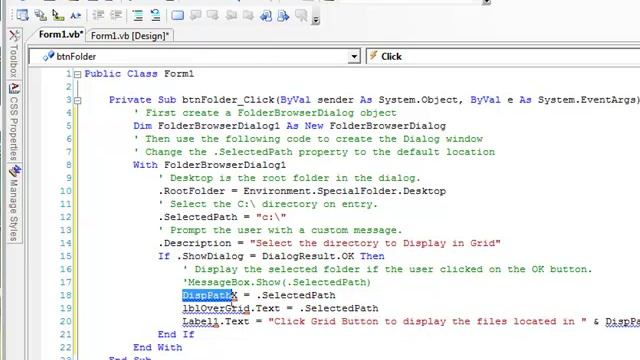Click the "c:\" string on line 12
640x360 pixels.
271,217
